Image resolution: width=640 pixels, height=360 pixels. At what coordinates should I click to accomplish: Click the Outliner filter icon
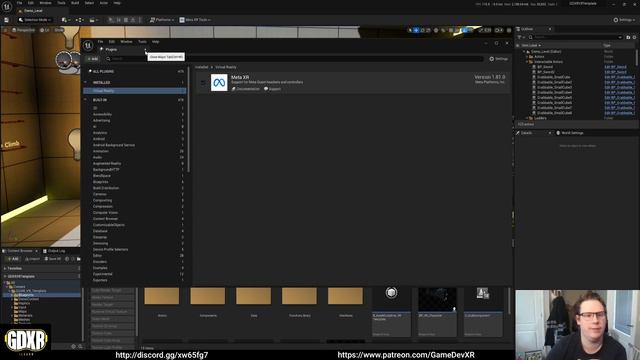(520, 37)
